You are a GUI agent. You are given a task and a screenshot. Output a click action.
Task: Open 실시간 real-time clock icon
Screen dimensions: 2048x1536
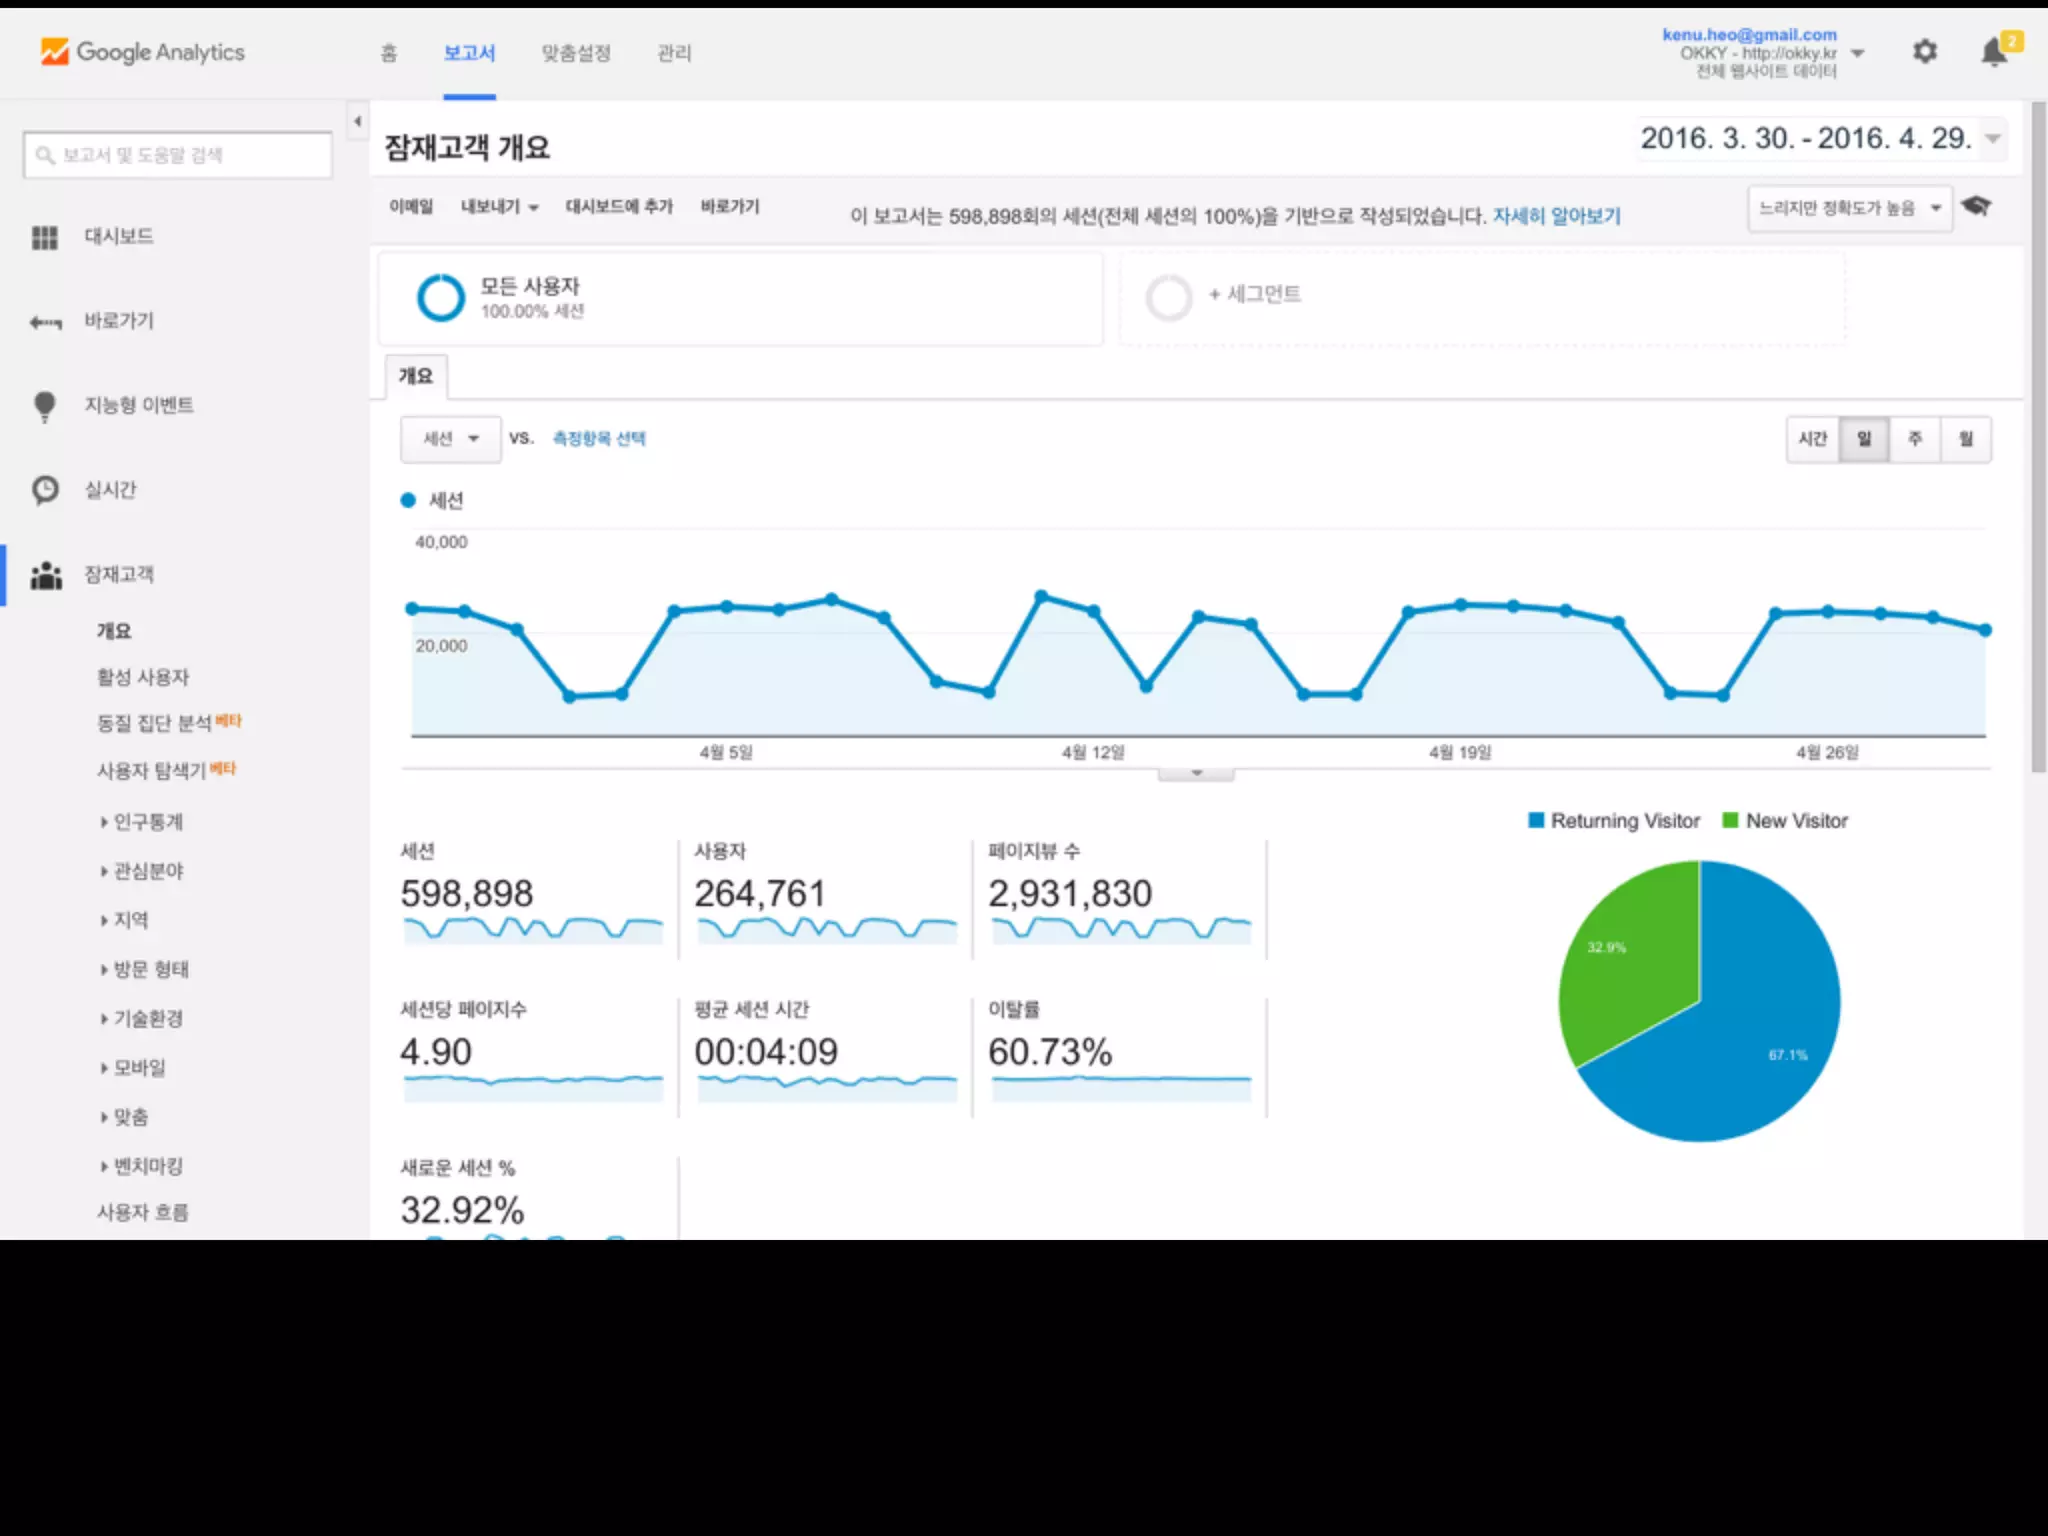(45, 490)
